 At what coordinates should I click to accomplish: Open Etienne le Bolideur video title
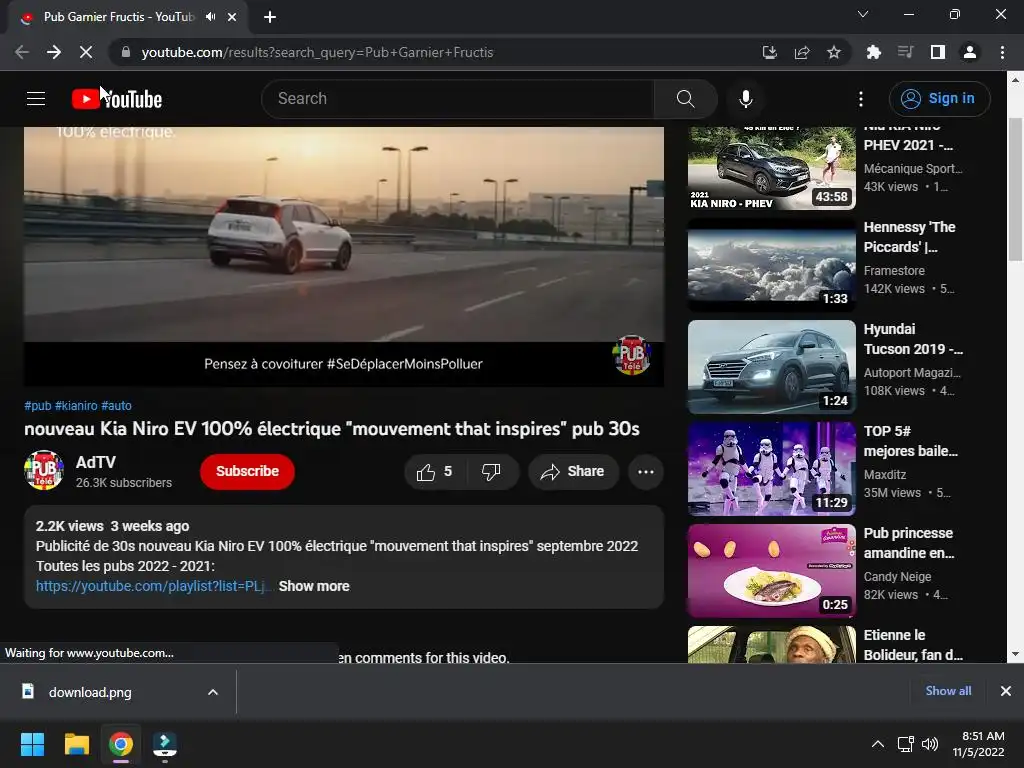pos(913,645)
